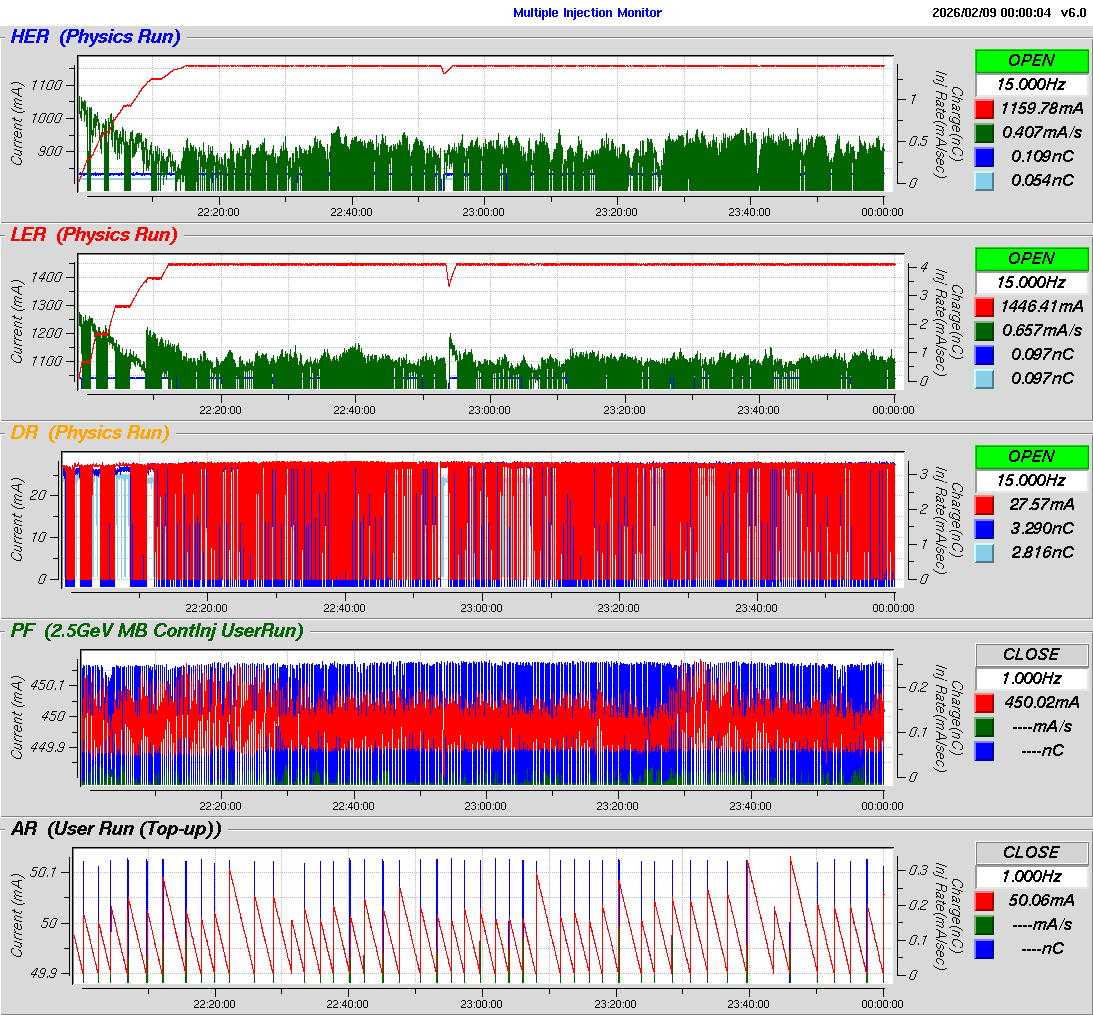Click the HER red current color swatch
Viewport: 1093px width, 1015px height.
click(984, 108)
